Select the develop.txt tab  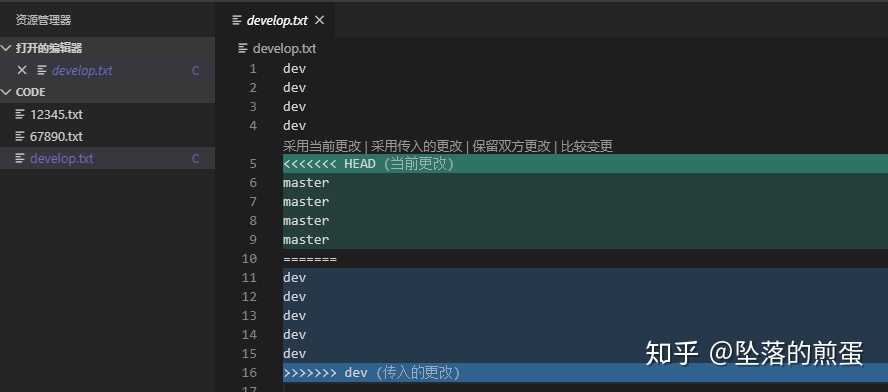(278, 20)
